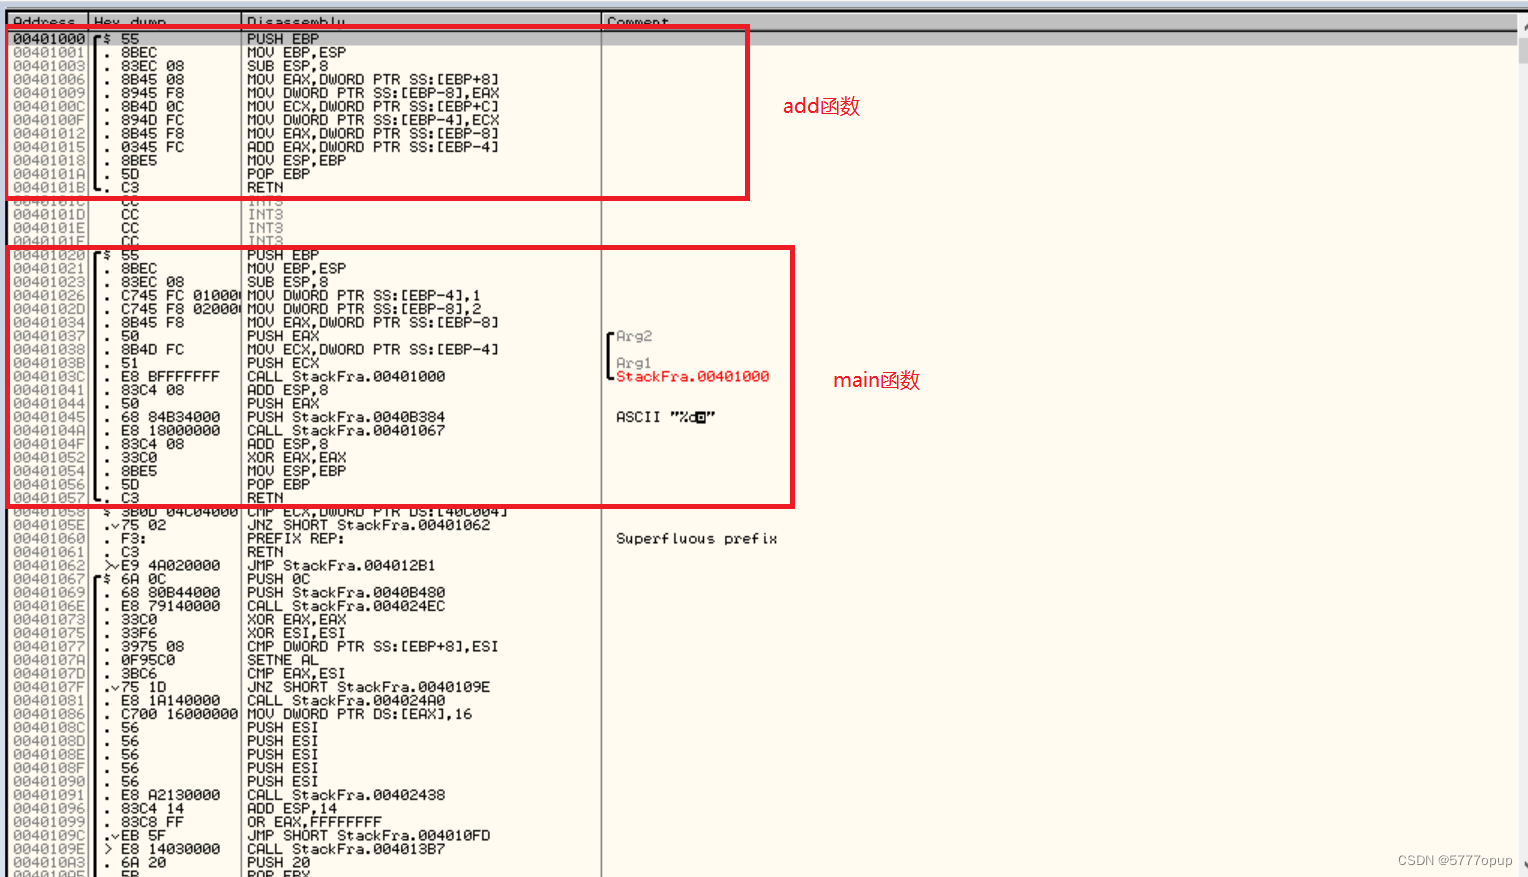Click JNZ SHORT StackFra.00401062 instruction

[369, 525]
